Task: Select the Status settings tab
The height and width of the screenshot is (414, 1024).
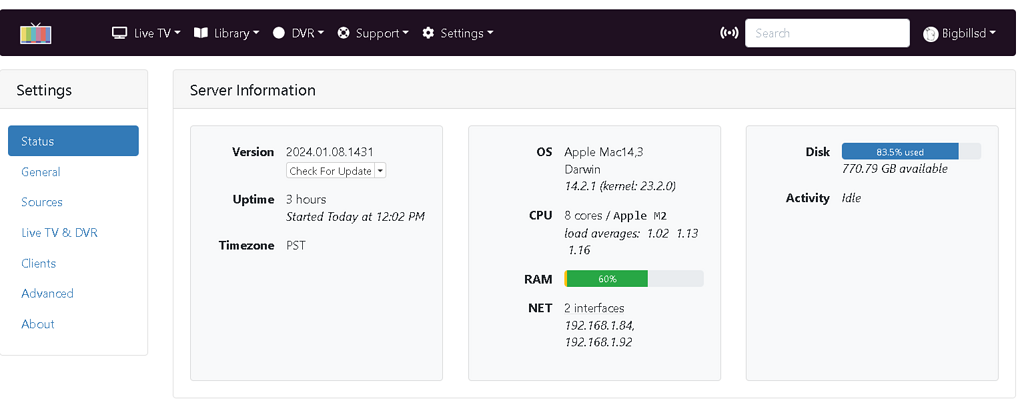Action: [x=73, y=141]
